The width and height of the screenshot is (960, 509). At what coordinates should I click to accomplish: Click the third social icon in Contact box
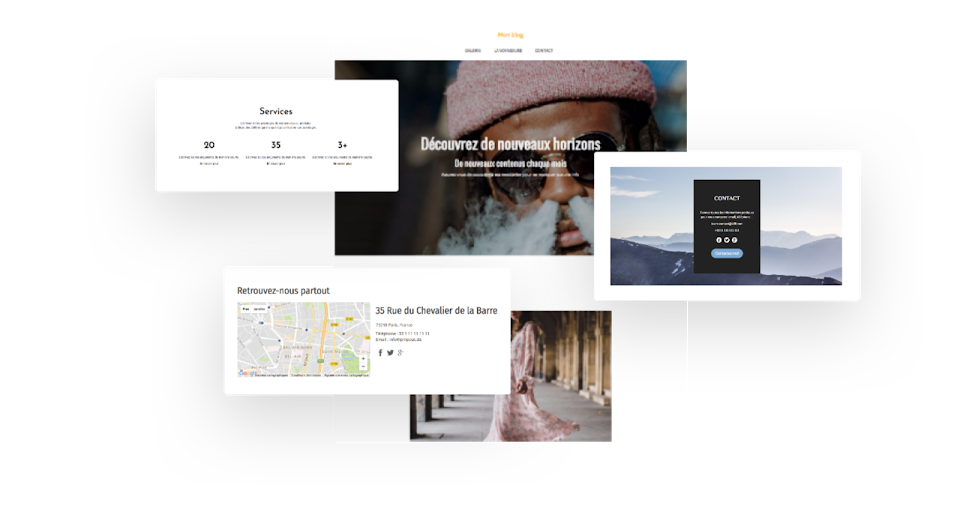pyautogui.click(x=734, y=240)
